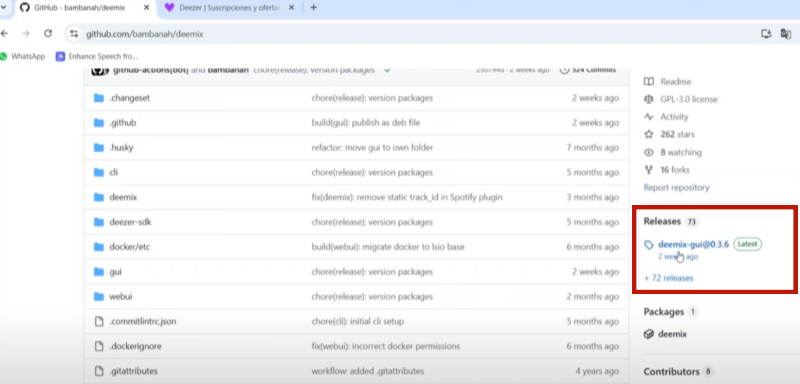Open the Activity link
Viewport: 800px width, 384px height.
tap(674, 117)
